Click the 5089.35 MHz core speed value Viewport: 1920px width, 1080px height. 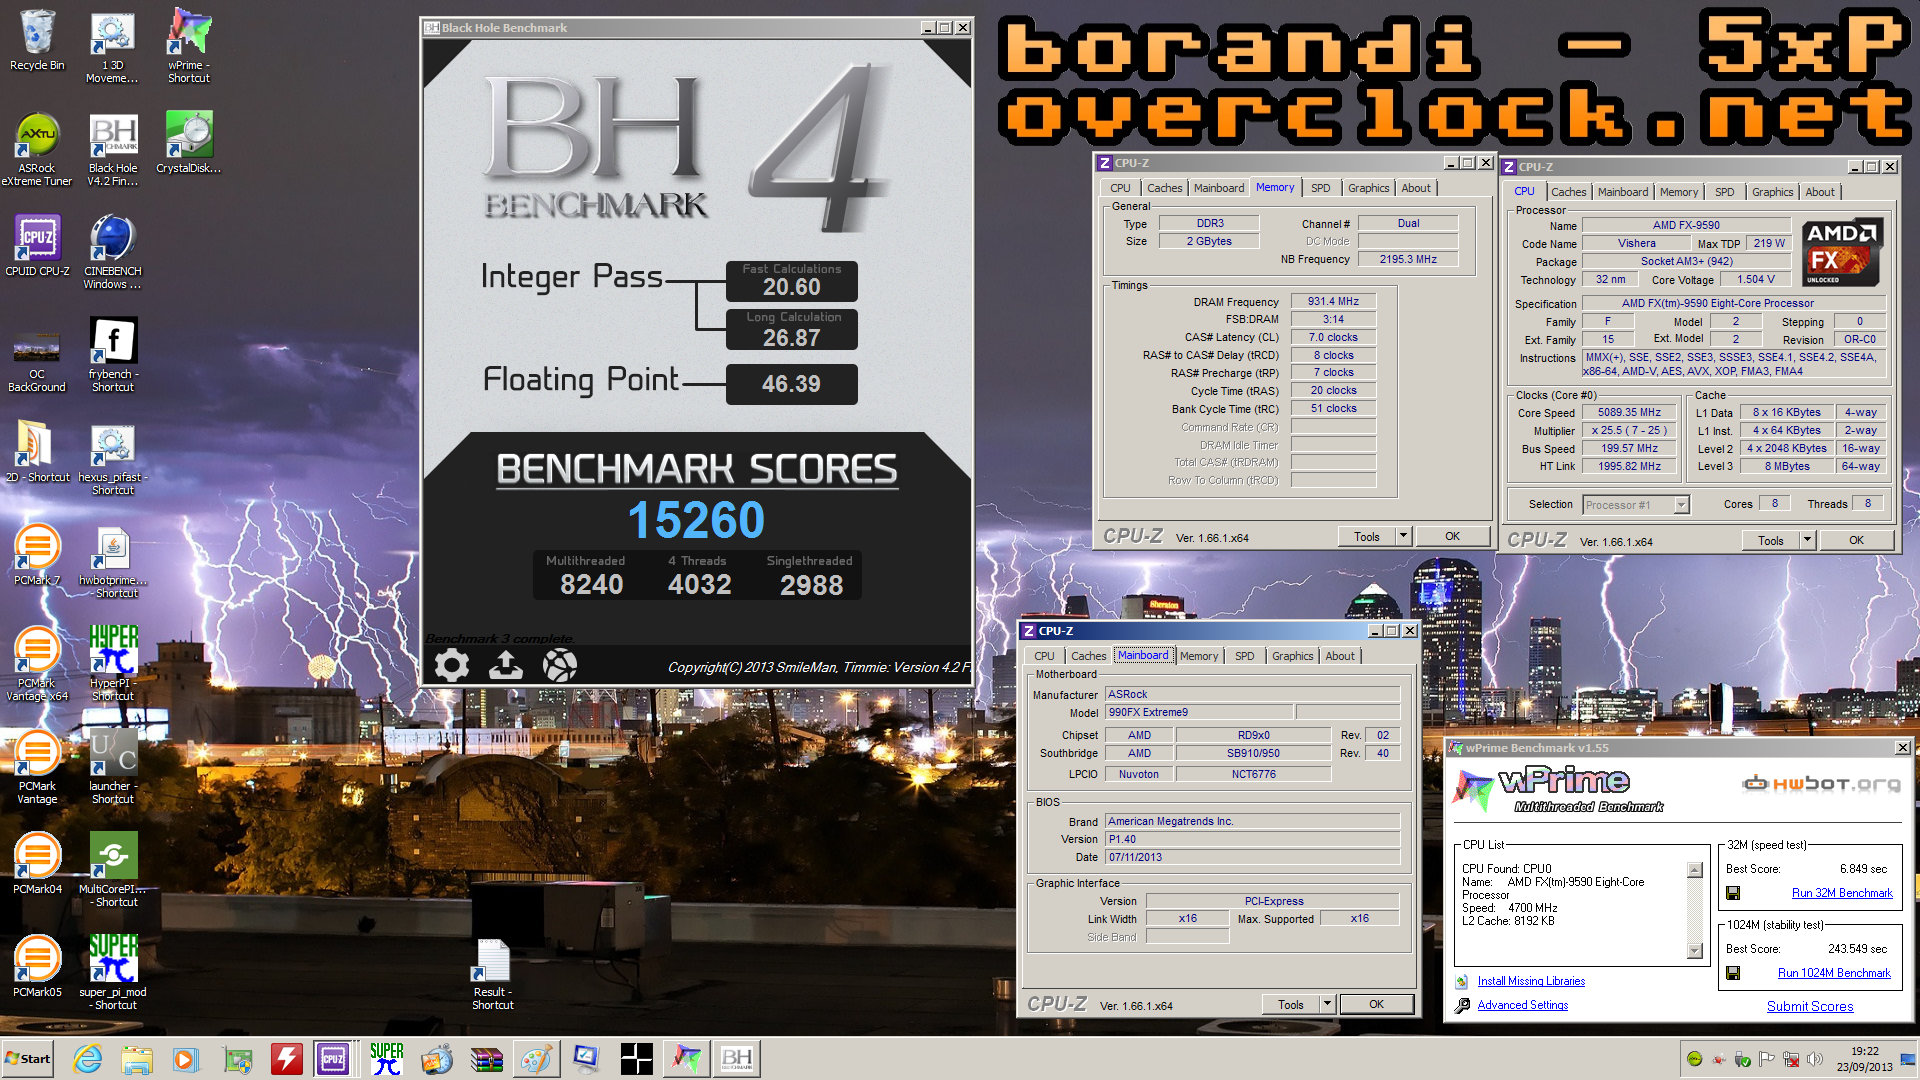(1629, 412)
